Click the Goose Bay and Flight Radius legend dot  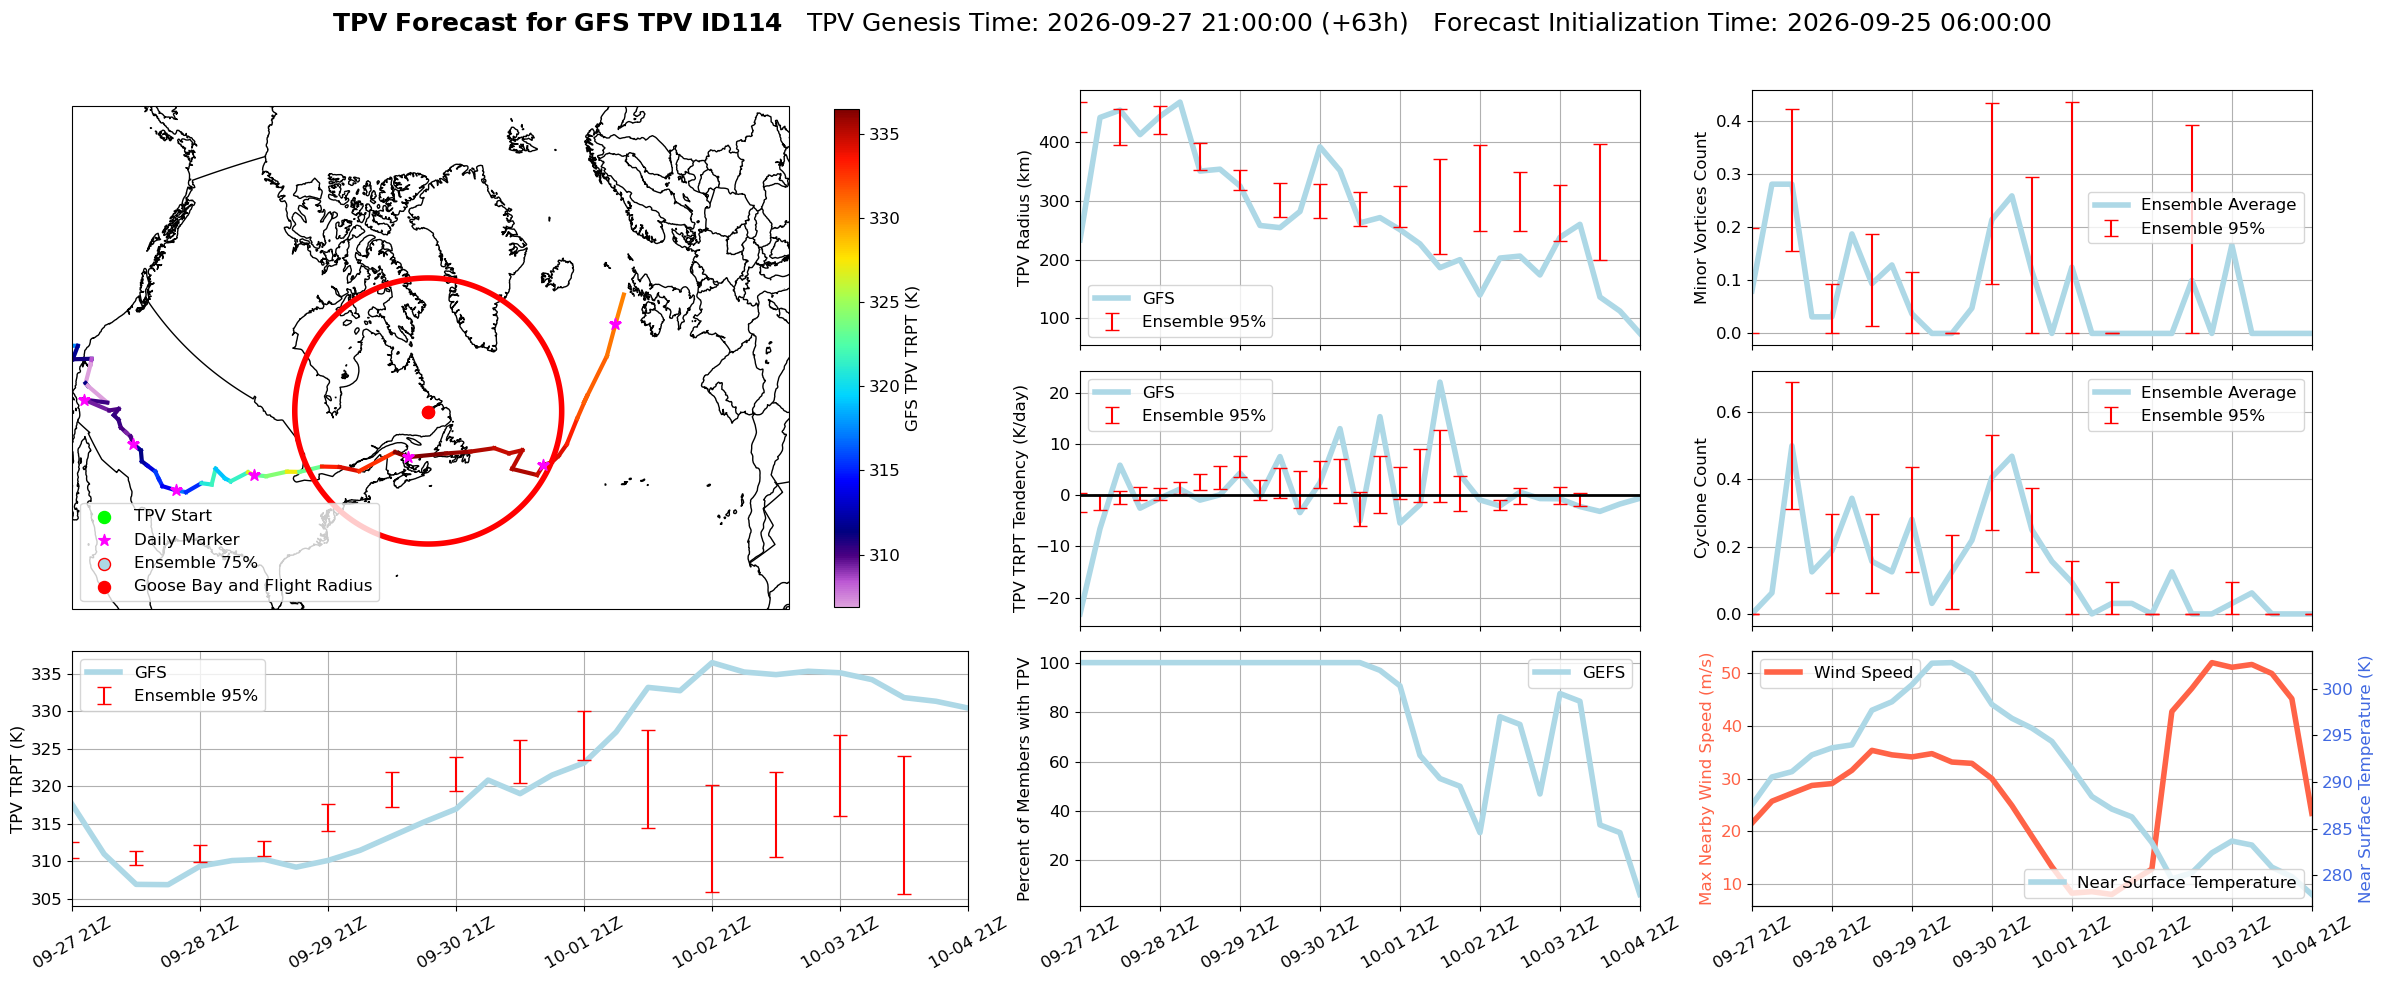(x=104, y=587)
